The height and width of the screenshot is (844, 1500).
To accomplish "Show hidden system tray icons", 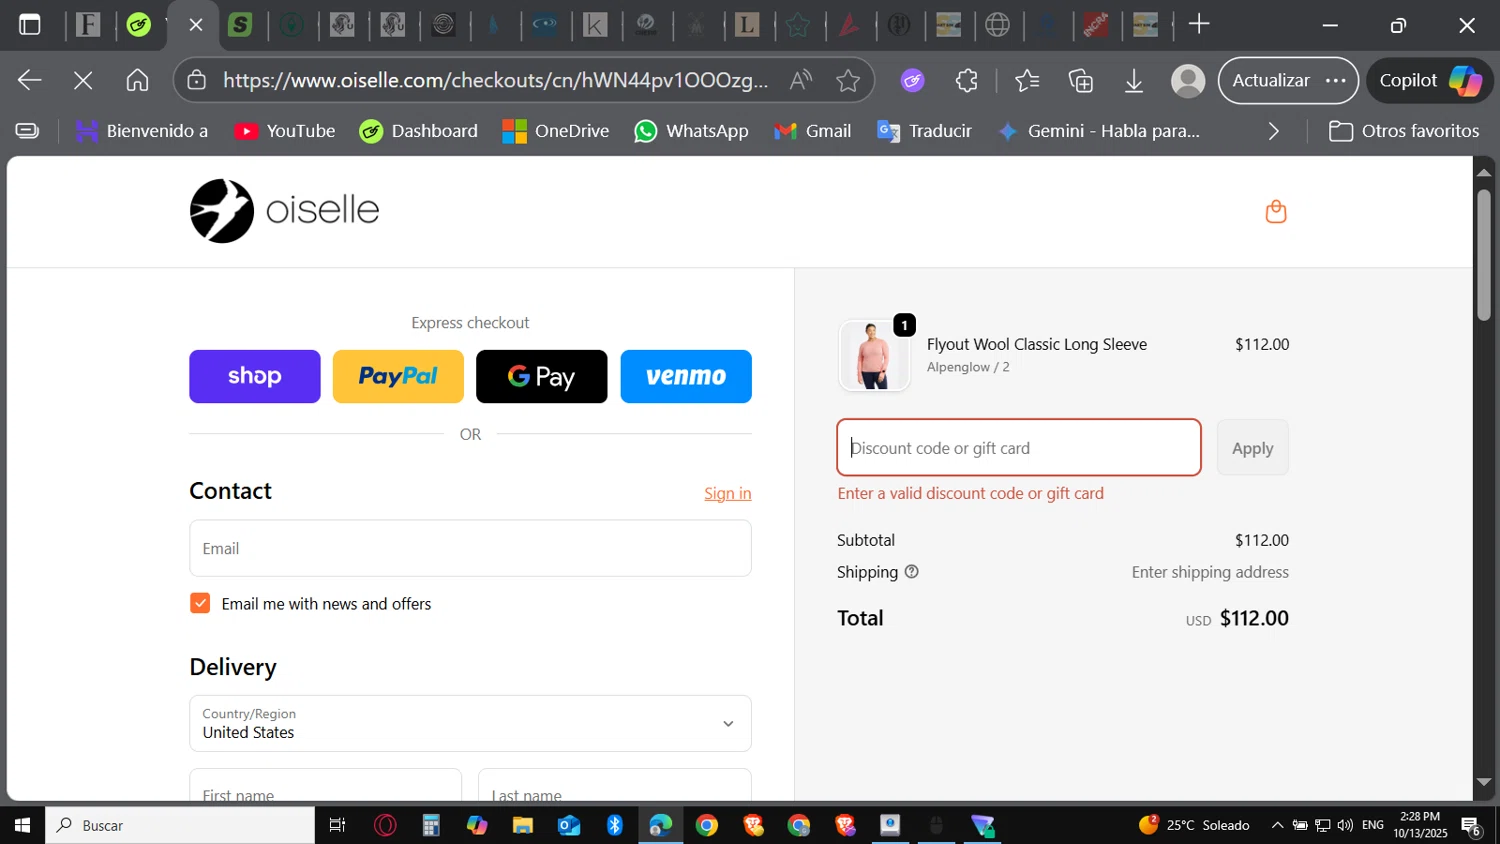I will 1277,825.
